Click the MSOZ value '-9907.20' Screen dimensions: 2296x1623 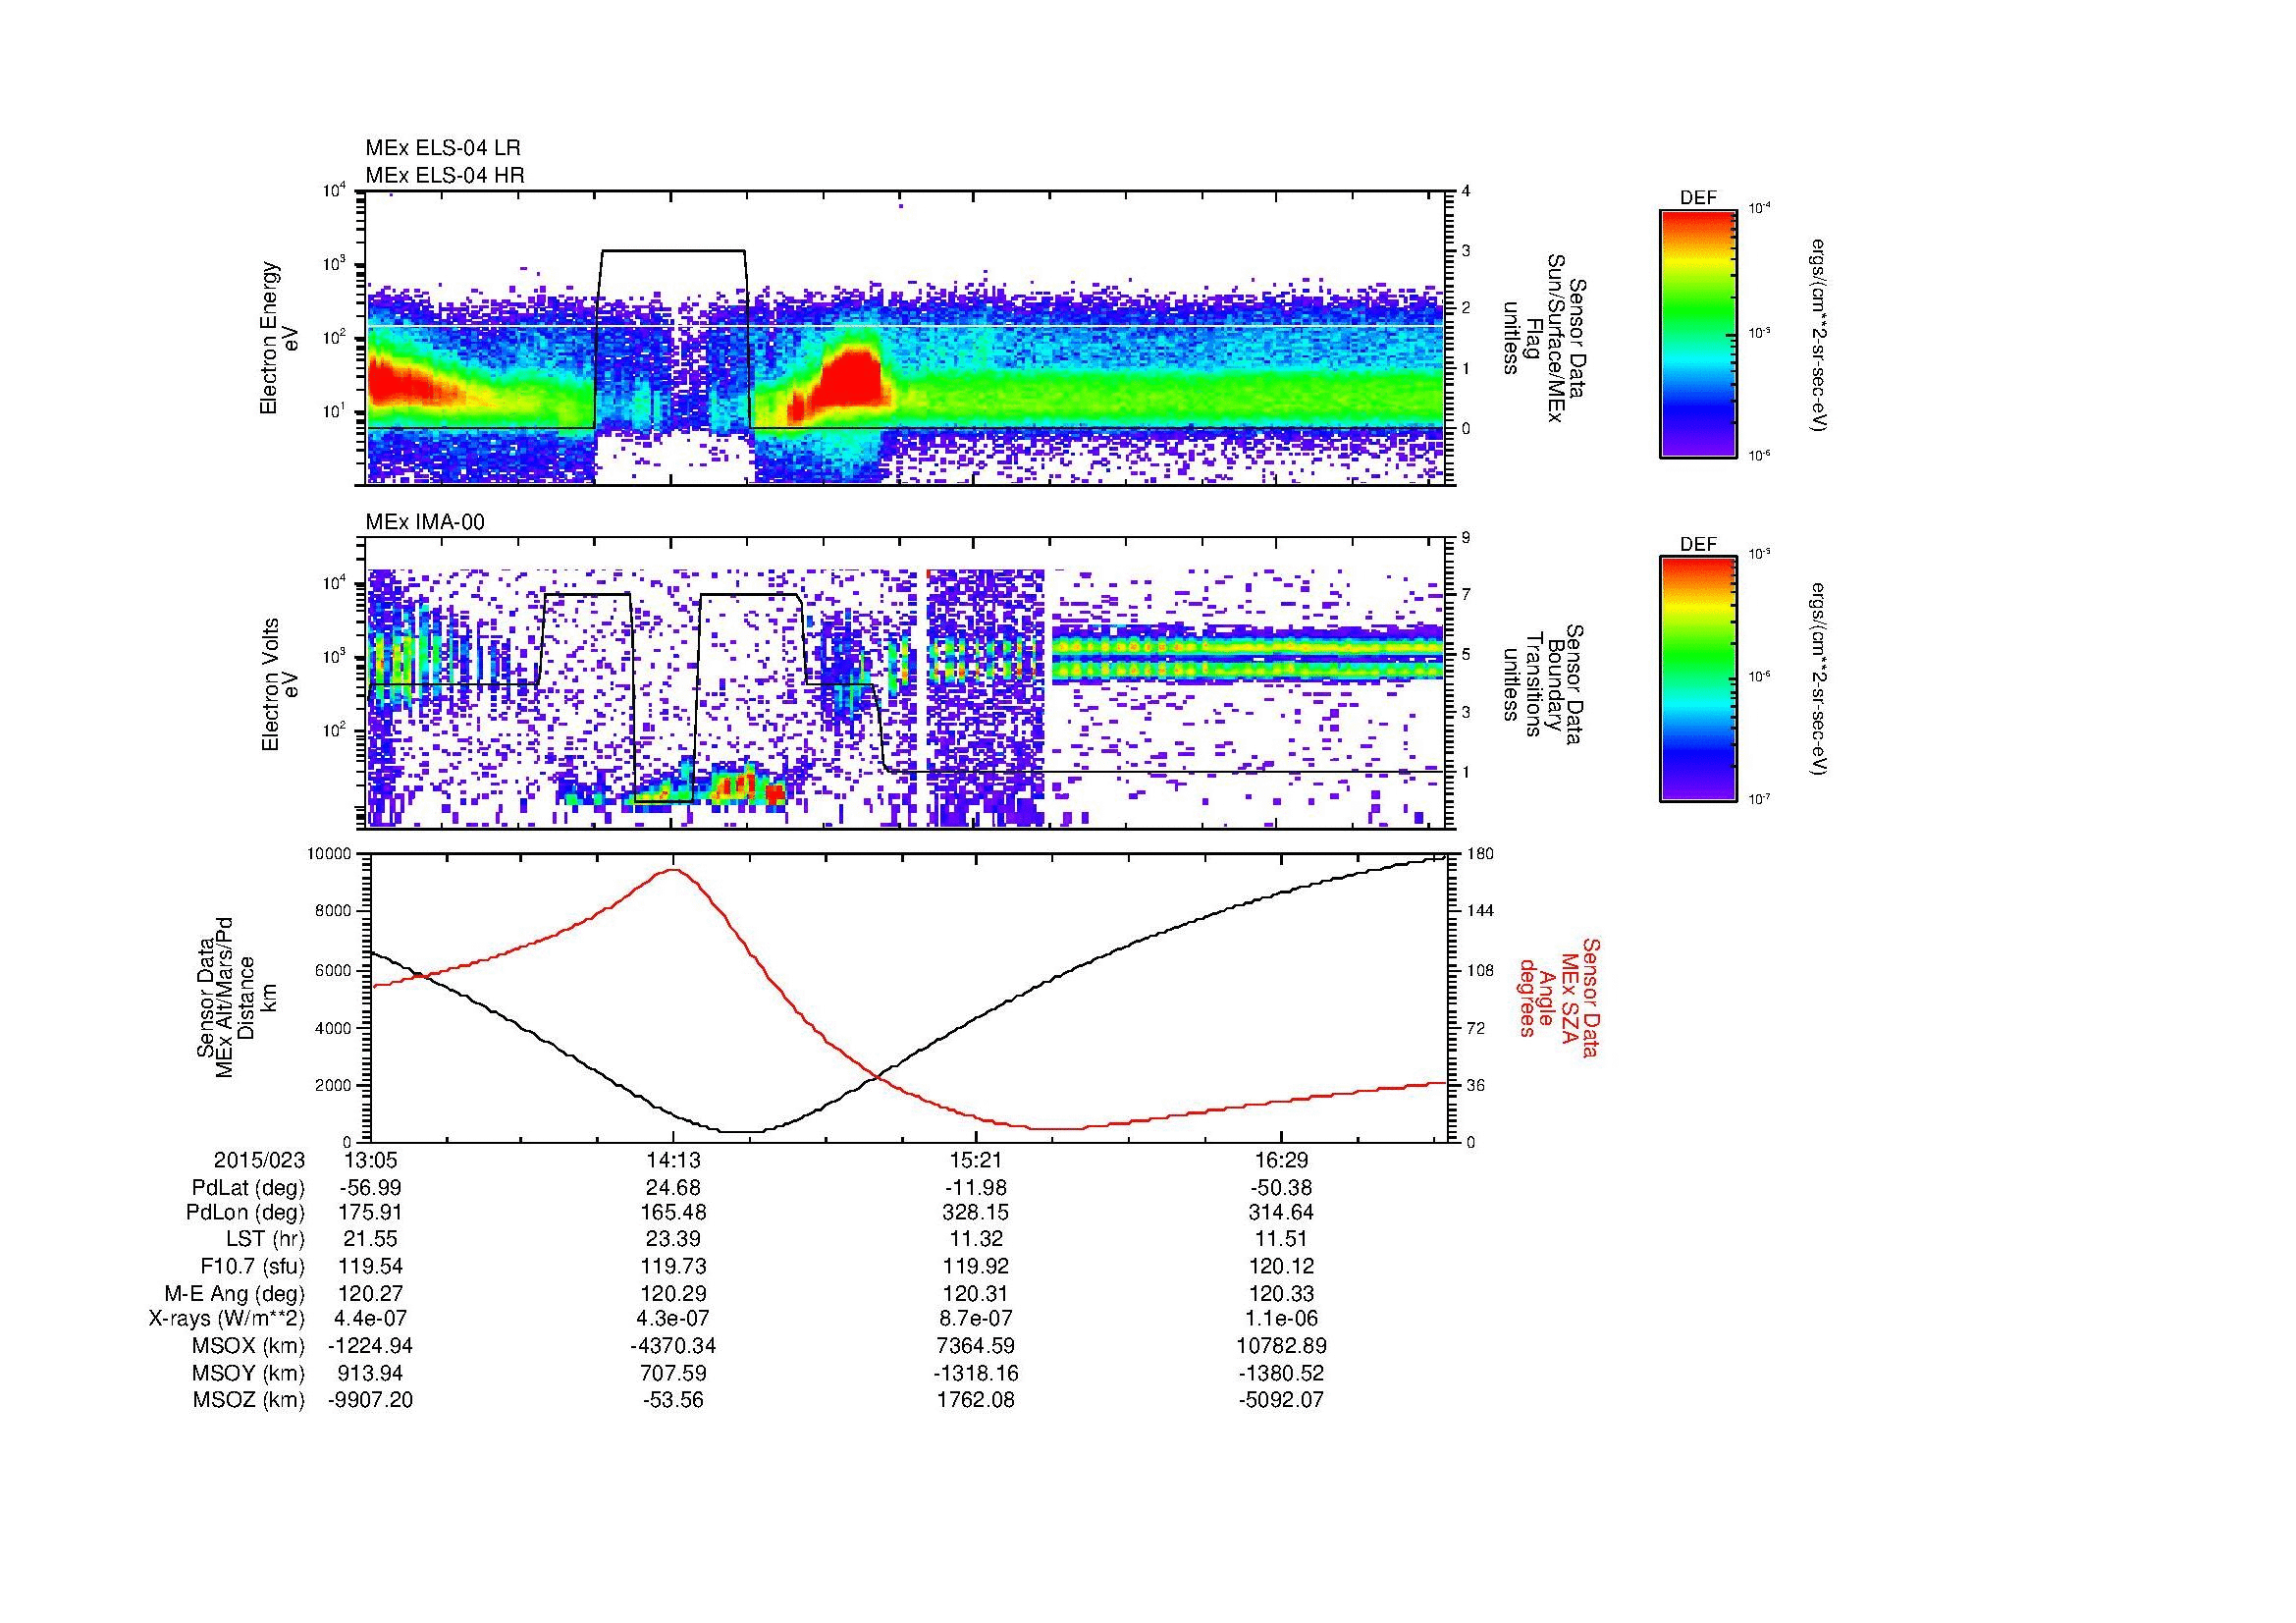[370, 1400]
